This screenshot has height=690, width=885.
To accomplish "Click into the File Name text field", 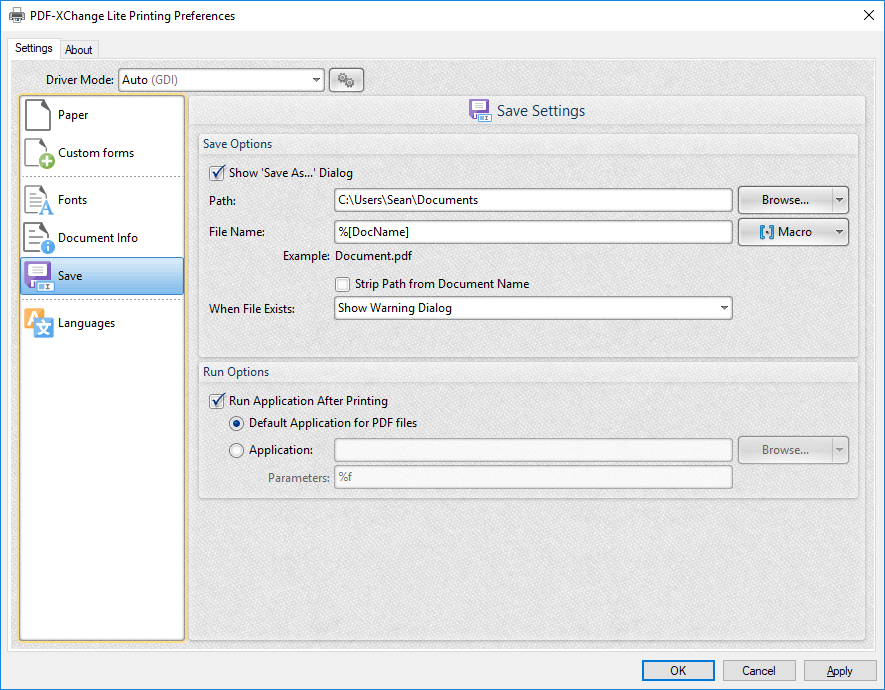I will (533, 232).
